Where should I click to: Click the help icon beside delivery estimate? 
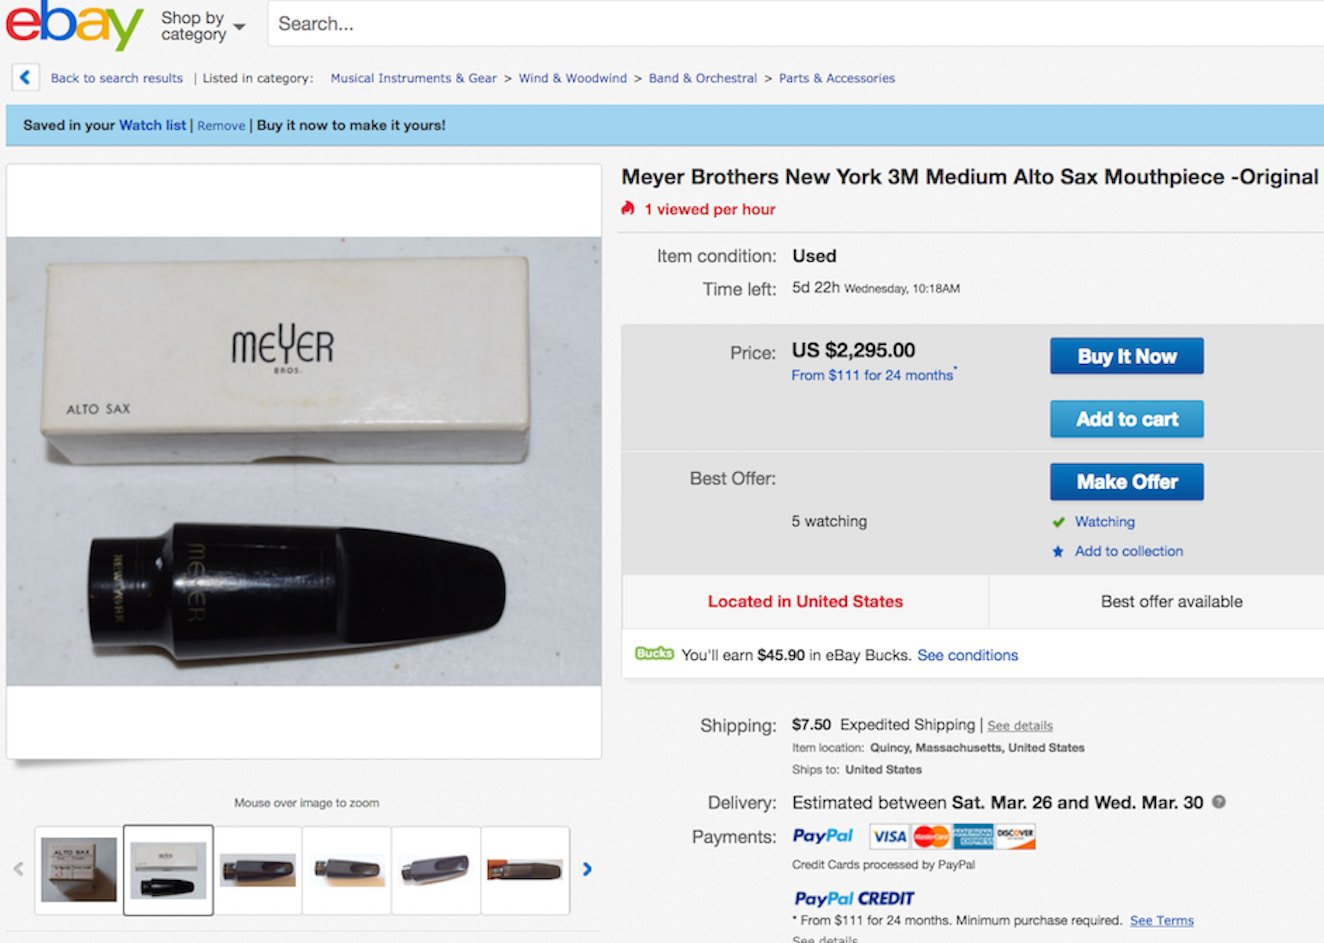(x=1218, y=802)
